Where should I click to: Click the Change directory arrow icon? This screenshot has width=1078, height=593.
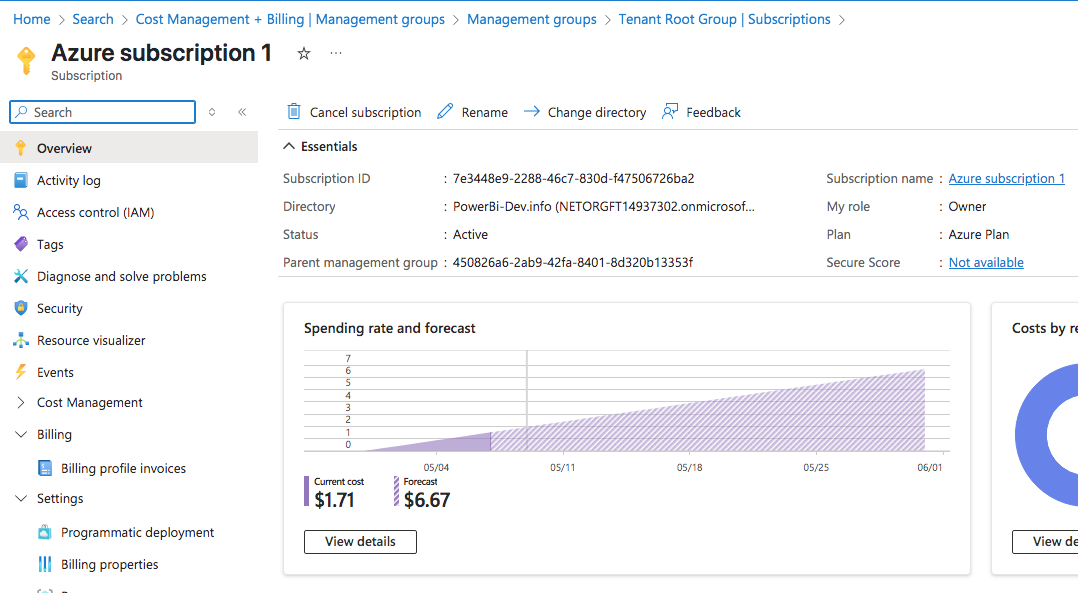531,111
